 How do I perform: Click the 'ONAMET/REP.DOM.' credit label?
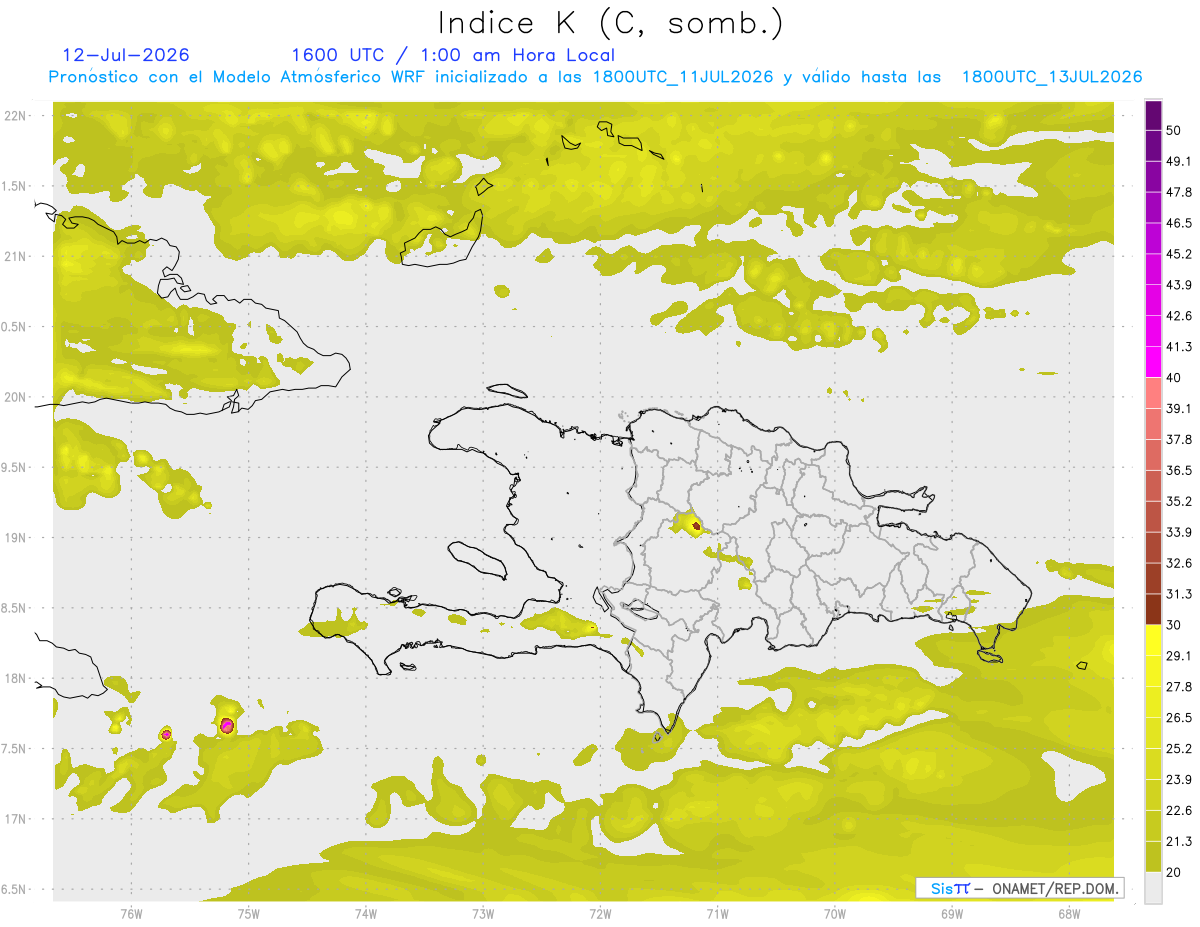[1056, 888]
